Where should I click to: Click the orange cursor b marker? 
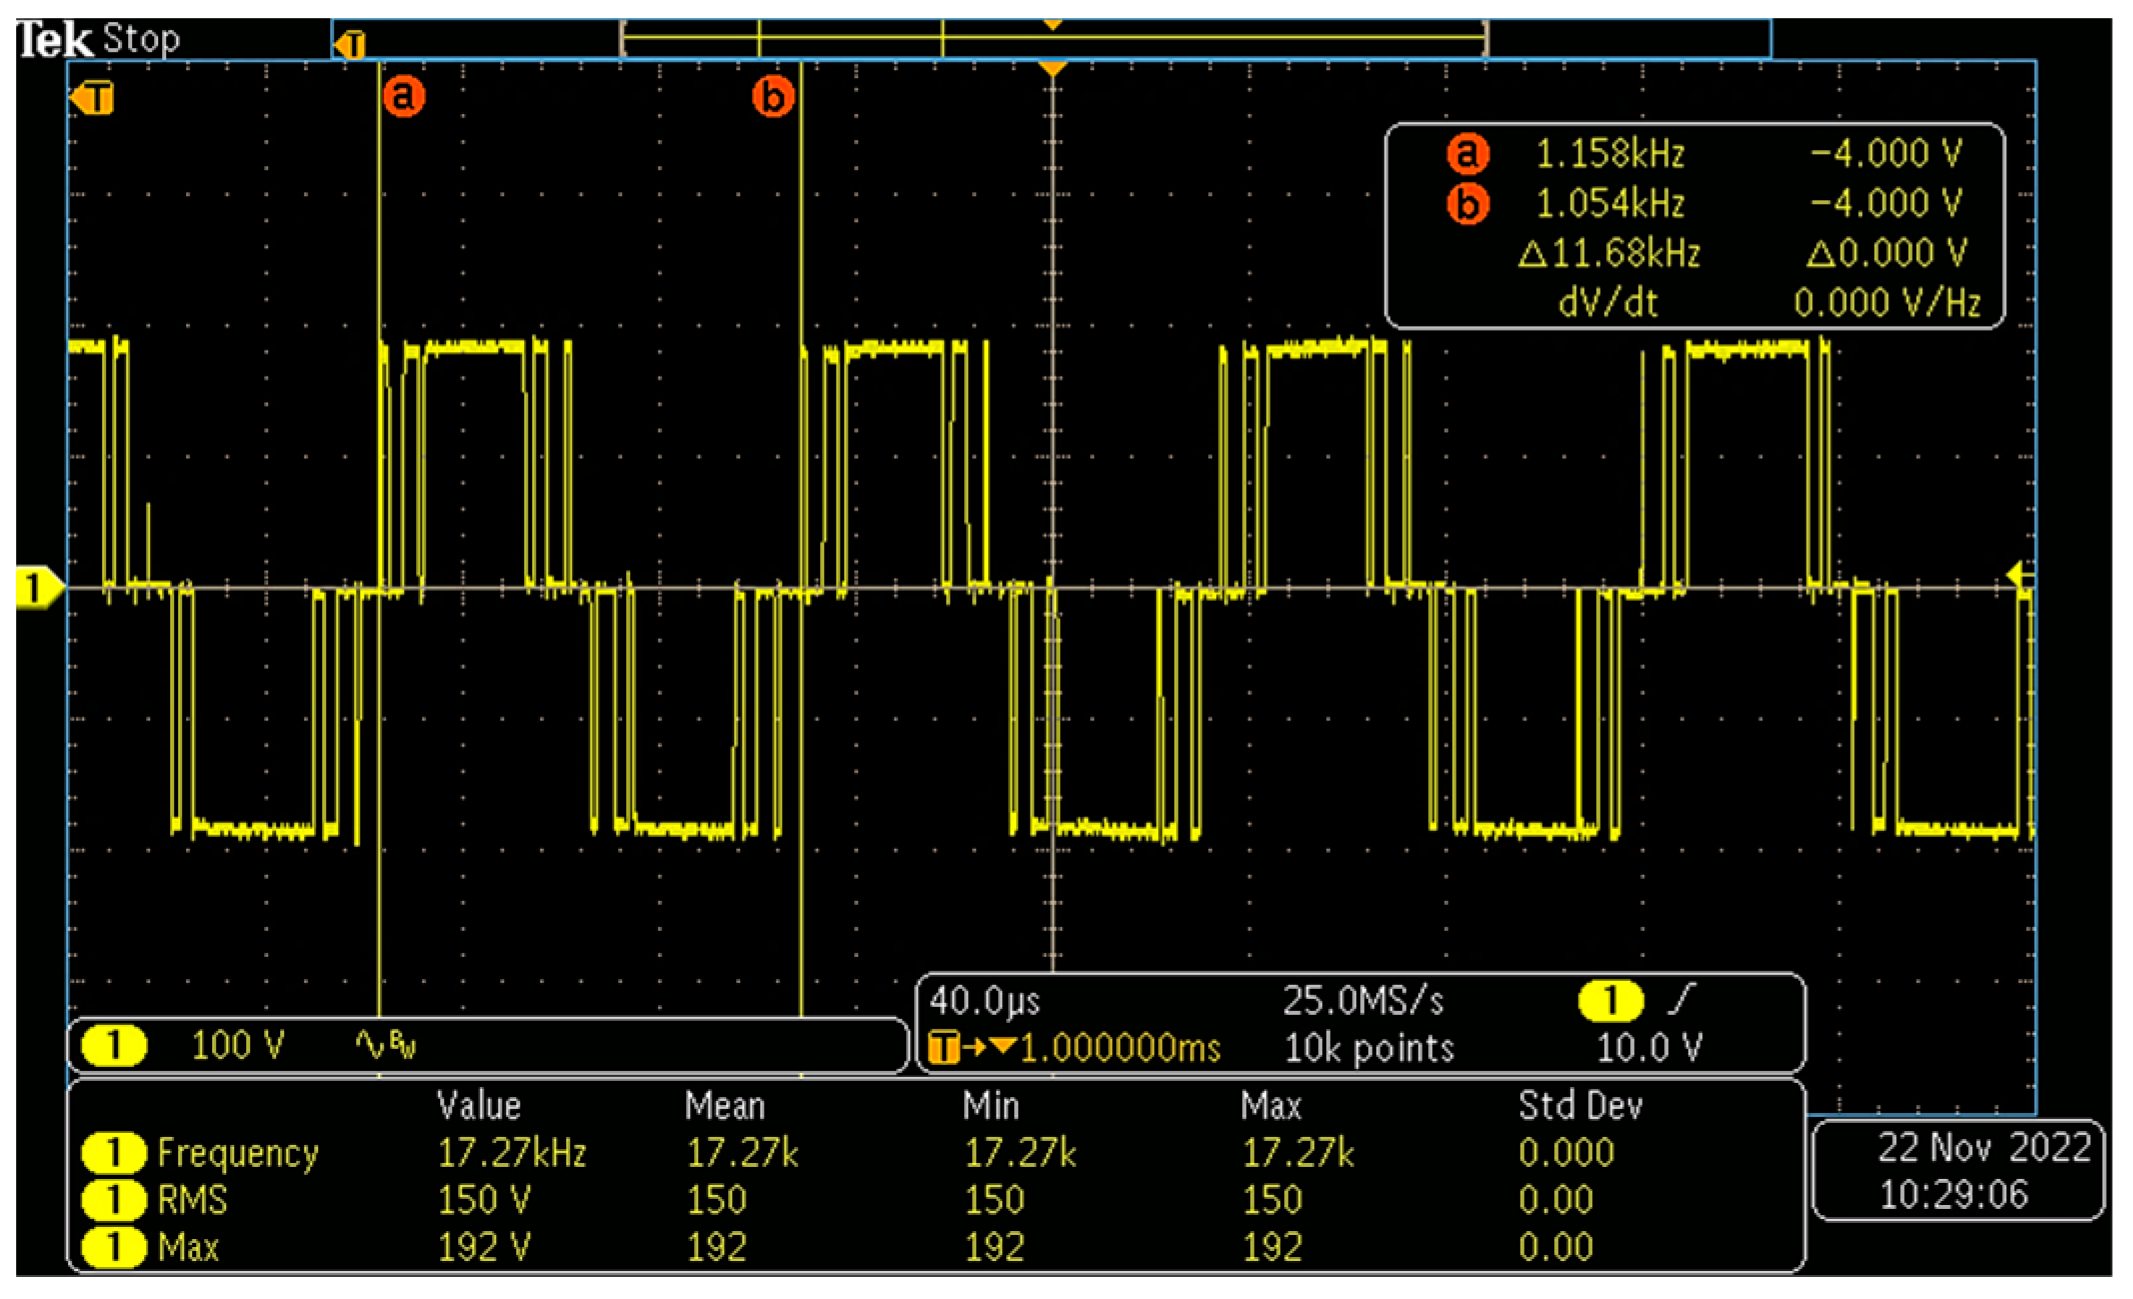click(773, 97)
